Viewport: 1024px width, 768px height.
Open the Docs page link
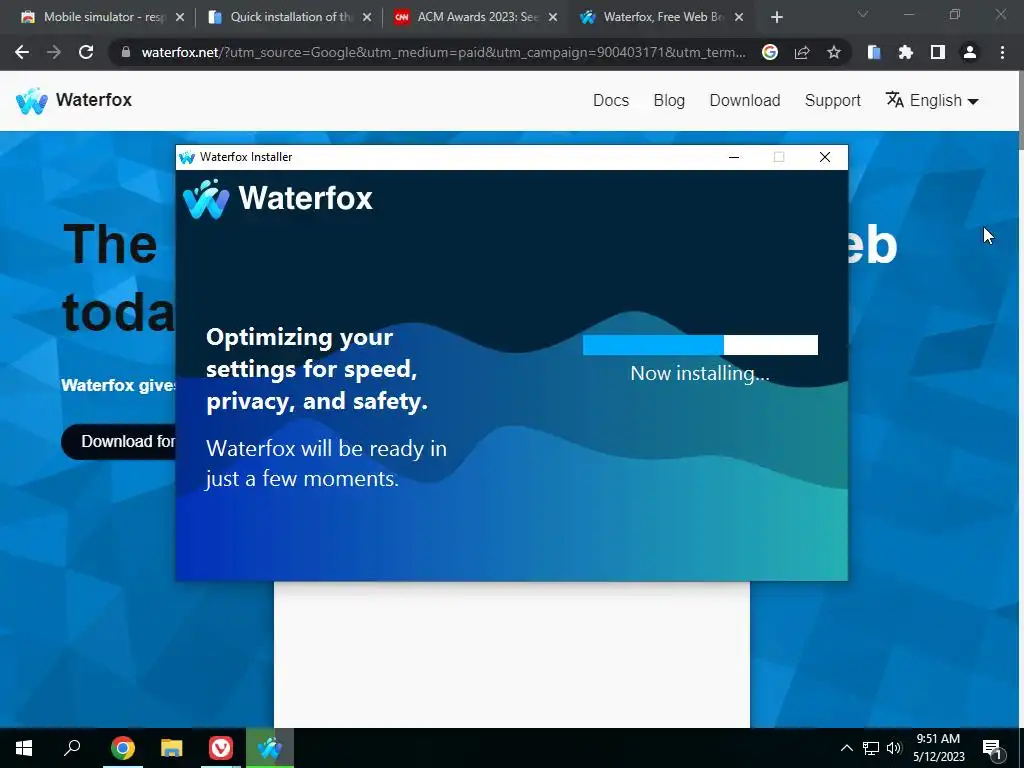(x=611, y=101)
